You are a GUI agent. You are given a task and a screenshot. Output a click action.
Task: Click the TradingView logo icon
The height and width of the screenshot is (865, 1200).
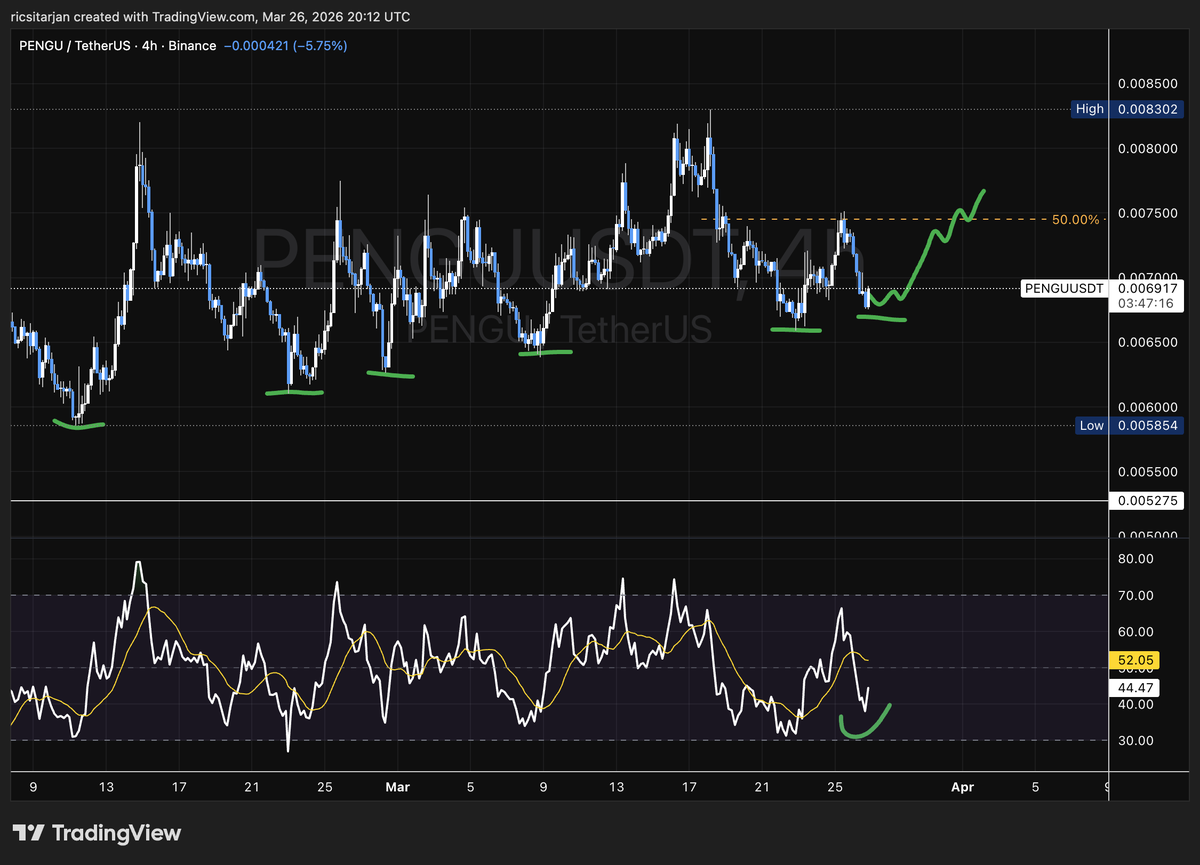[x=28, y=832]
